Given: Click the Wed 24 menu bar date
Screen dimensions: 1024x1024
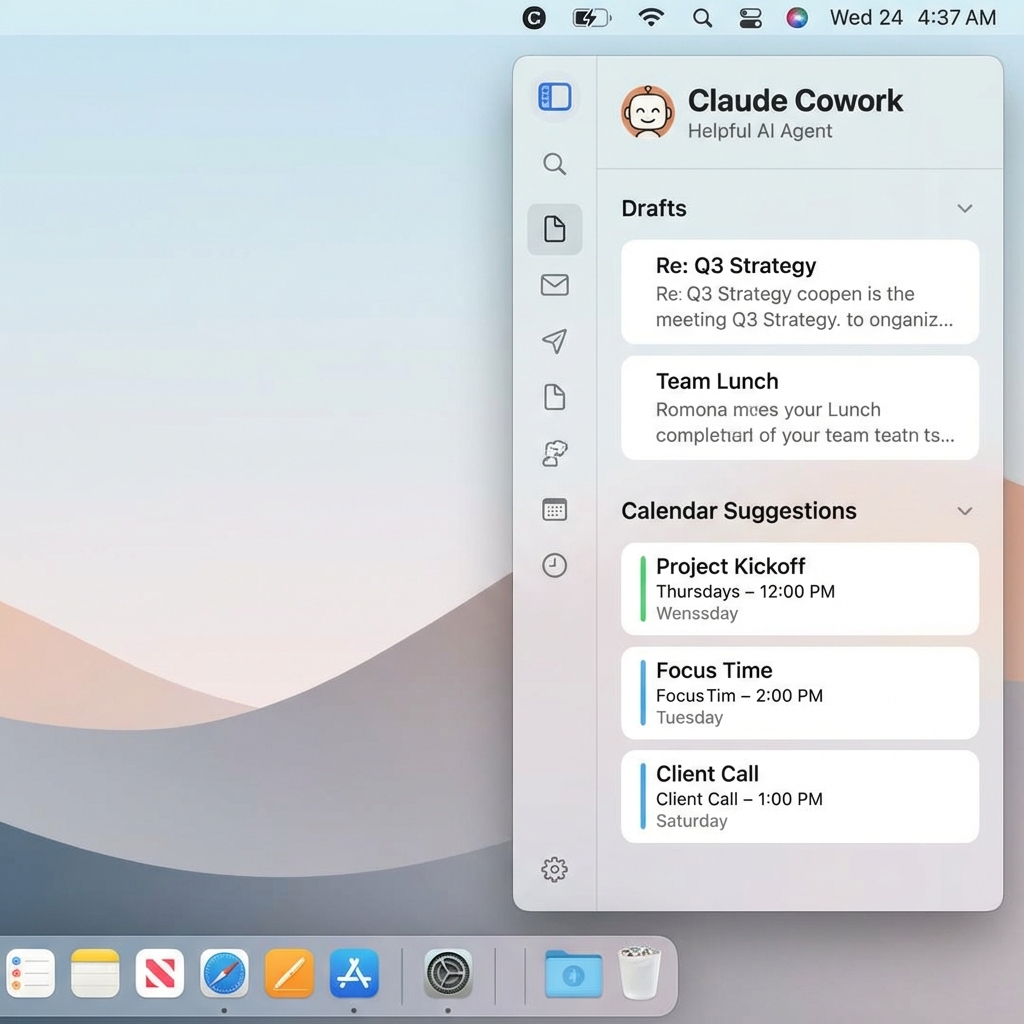Looking at the screenshot, I should (866, 17).
